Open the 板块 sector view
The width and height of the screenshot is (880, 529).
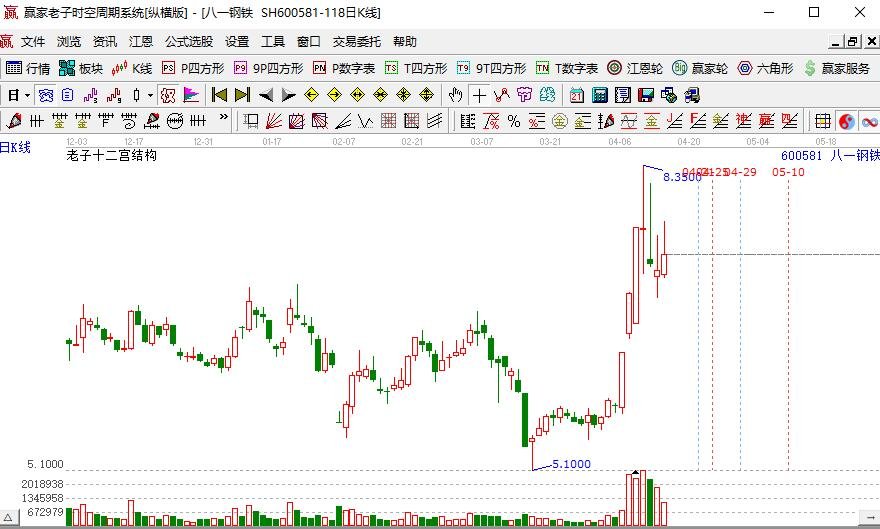pos(81,68)
